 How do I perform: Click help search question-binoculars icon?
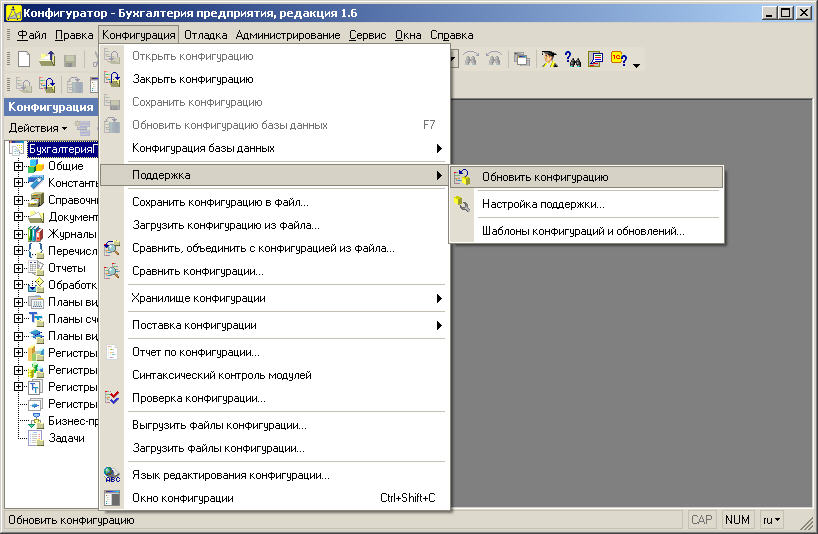tap(572, 59)
